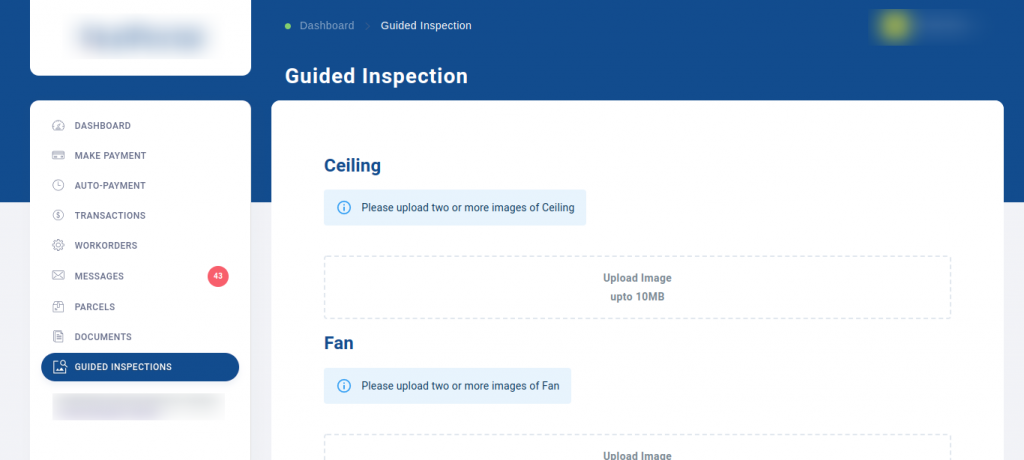
Task: Click the Dashboard gauge icon in sidebar
Action: coord(58,126)
